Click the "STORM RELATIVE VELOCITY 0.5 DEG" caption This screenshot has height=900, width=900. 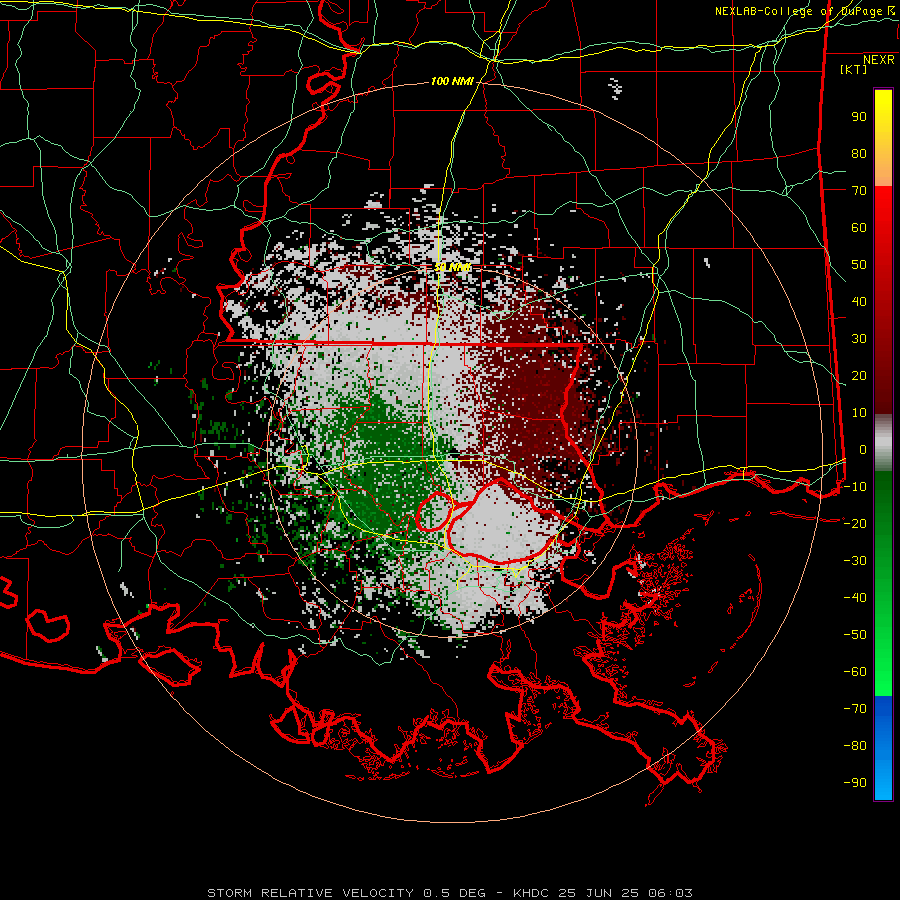point(346,893)
